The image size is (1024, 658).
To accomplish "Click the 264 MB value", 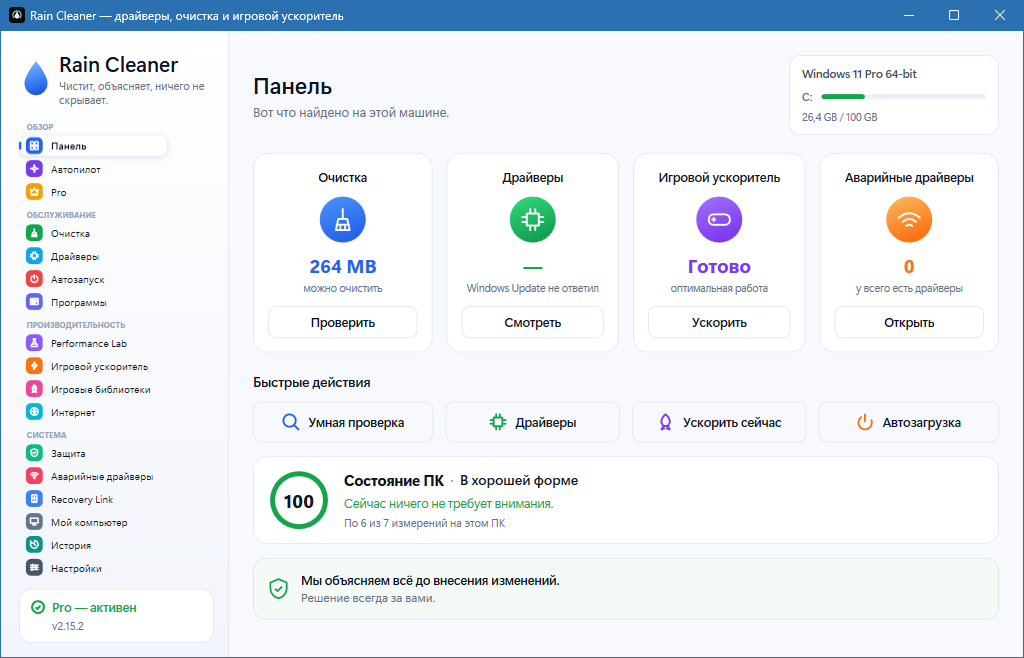I will (343, 266).
